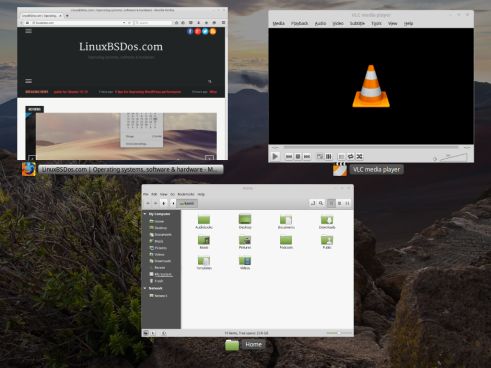Click the VLC cone logo in video area
Image resolution: width=491 pixels, height=368 pixels.
point(371,86)
